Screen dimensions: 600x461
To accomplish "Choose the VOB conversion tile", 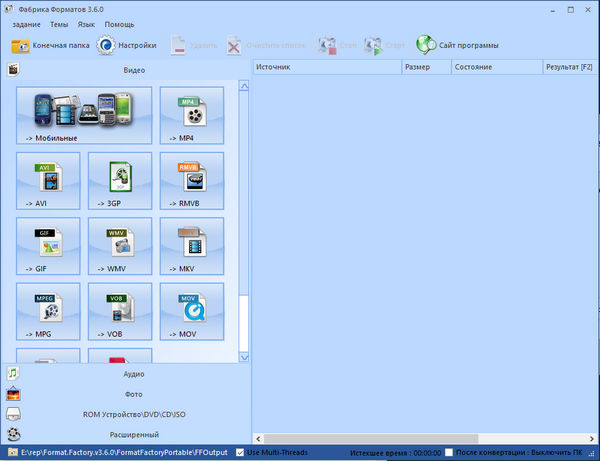I will click(x=120, y=311).
